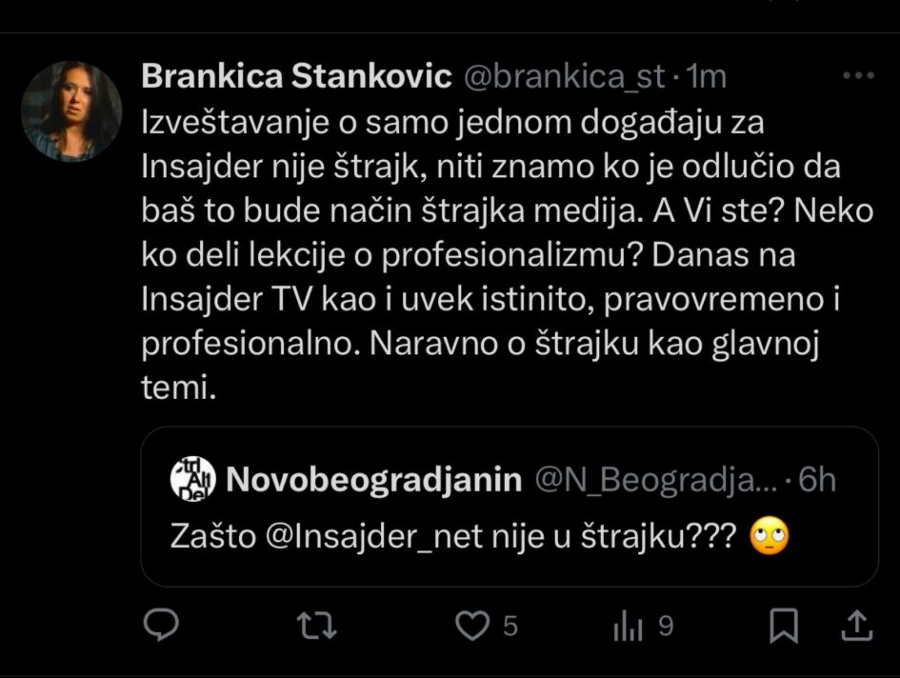Select the @N_Beogradja... handle in quote
This screenshot has width=900, height=678.
coord(655,480)
